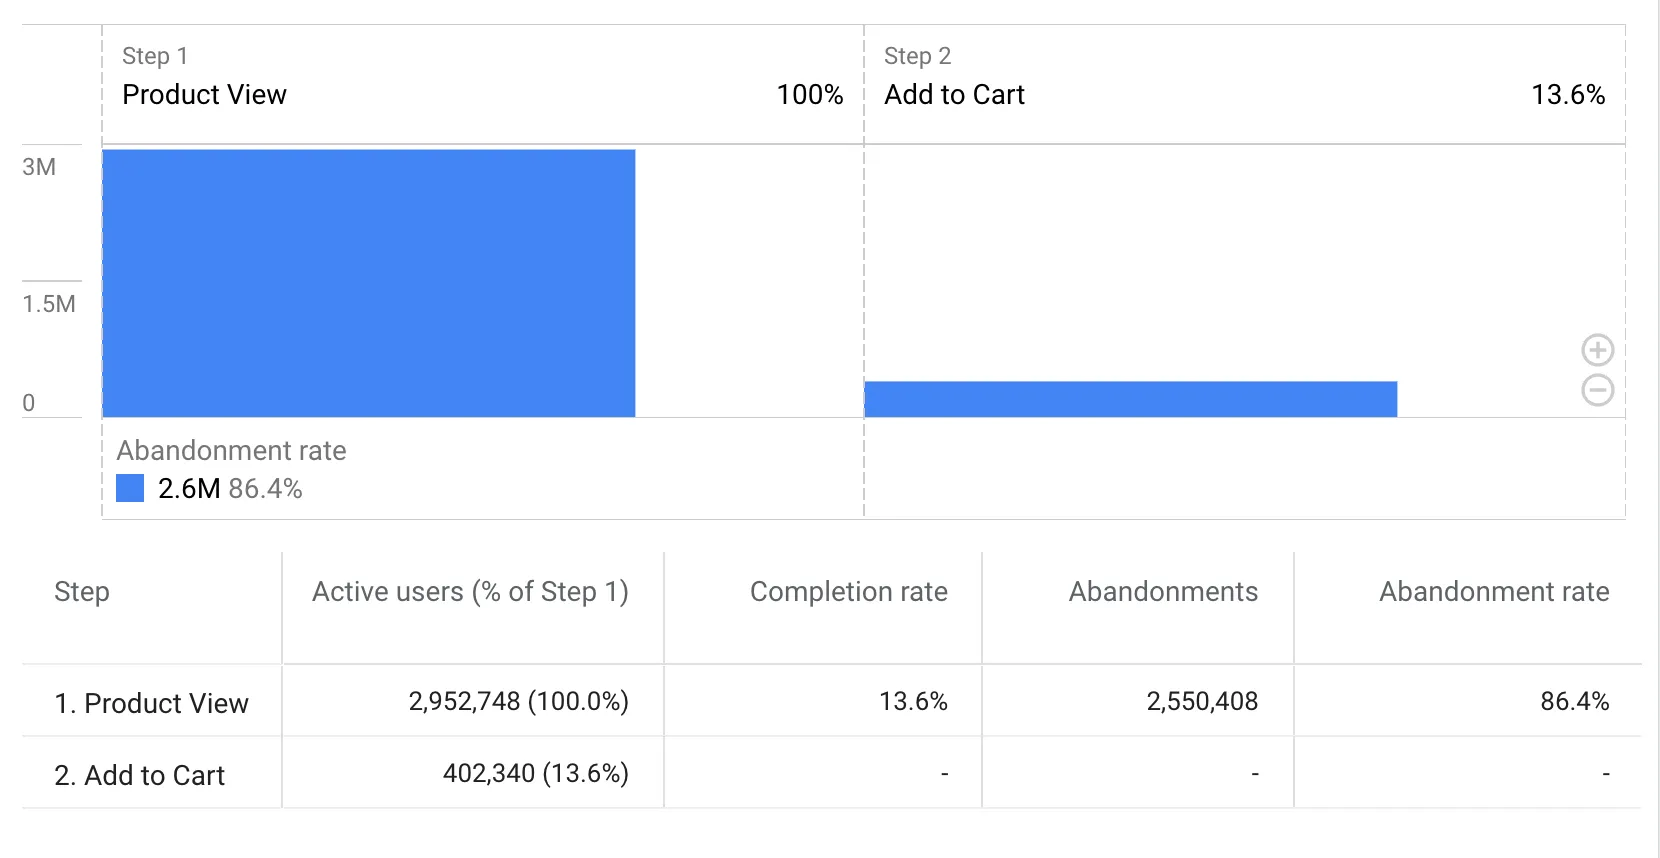Click the Abandonment rate legend label
Image resolution: width=1660 pixels, height=858 pixels.
232,451
